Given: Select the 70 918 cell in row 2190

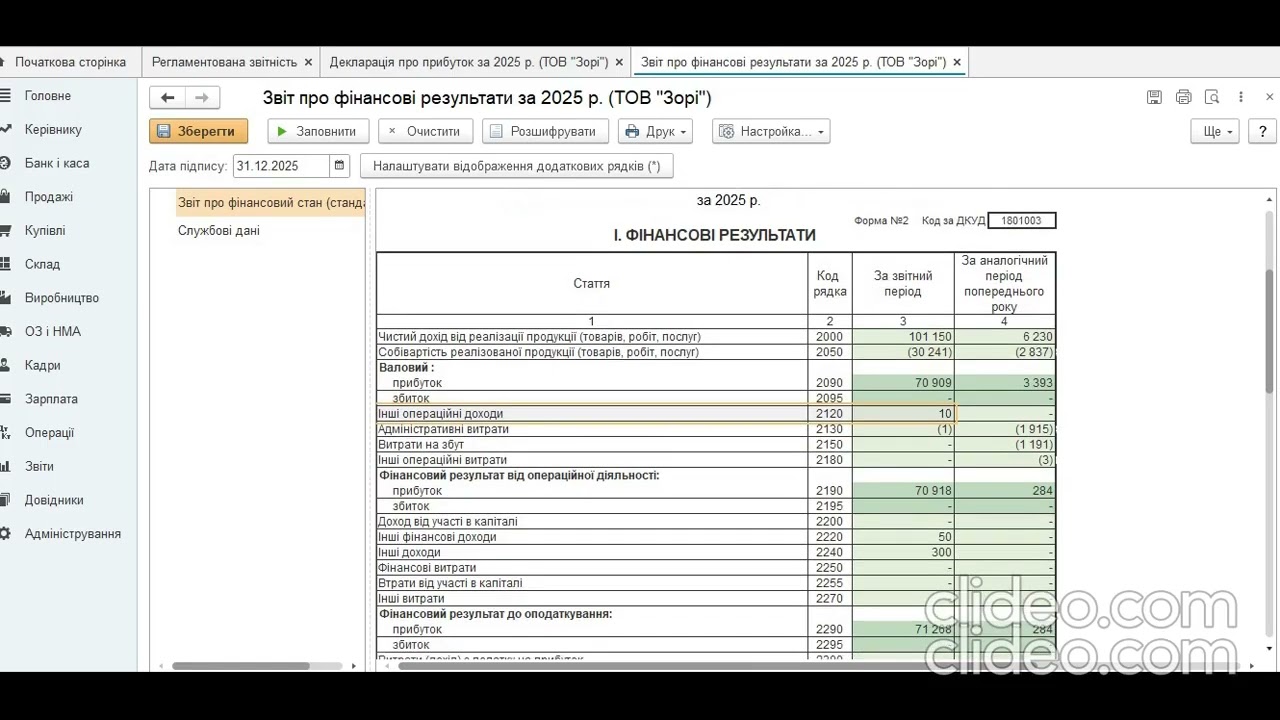Looking at the screenshot, I should click(x=903, y=491).
